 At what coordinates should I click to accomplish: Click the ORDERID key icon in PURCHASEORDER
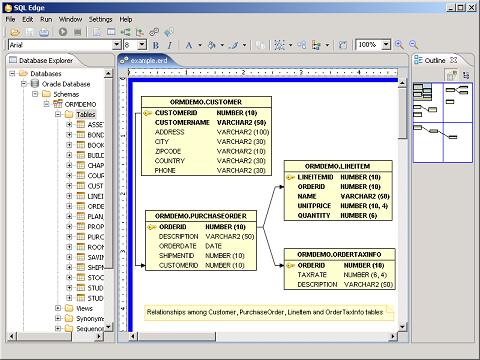[x=152, y=227]
